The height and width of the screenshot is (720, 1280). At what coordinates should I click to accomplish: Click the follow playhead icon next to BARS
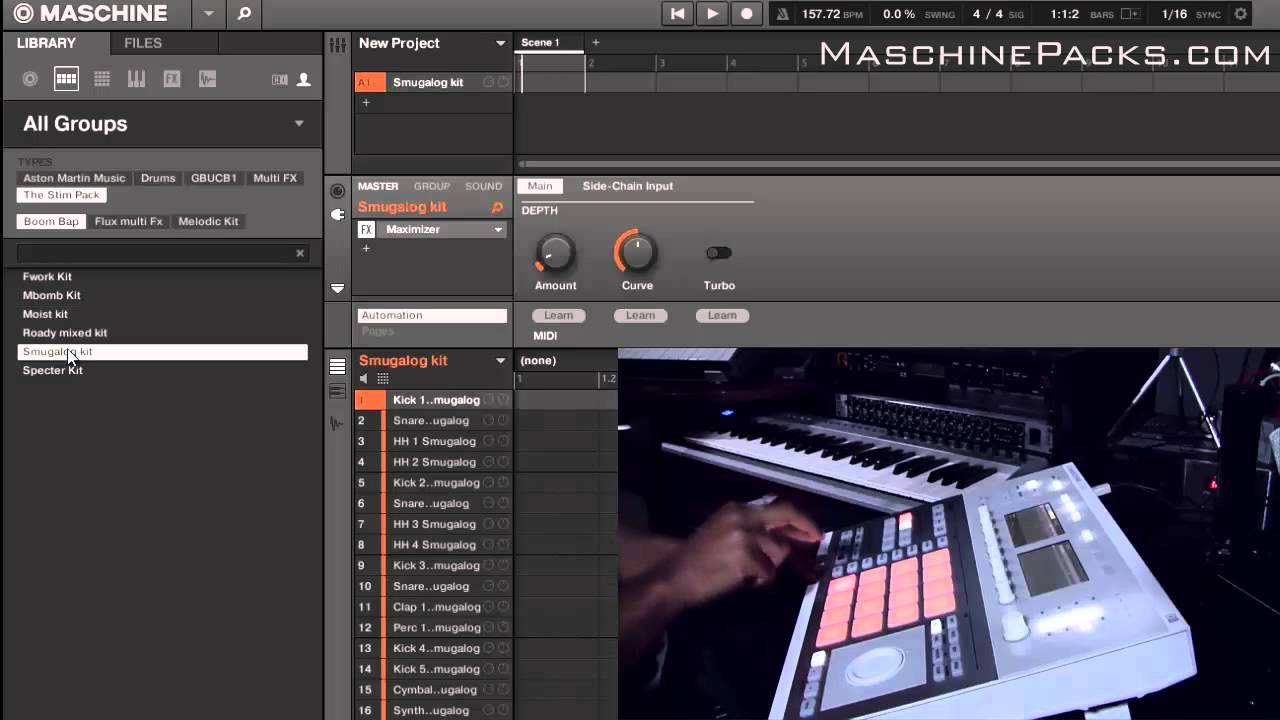point(1130,14)
